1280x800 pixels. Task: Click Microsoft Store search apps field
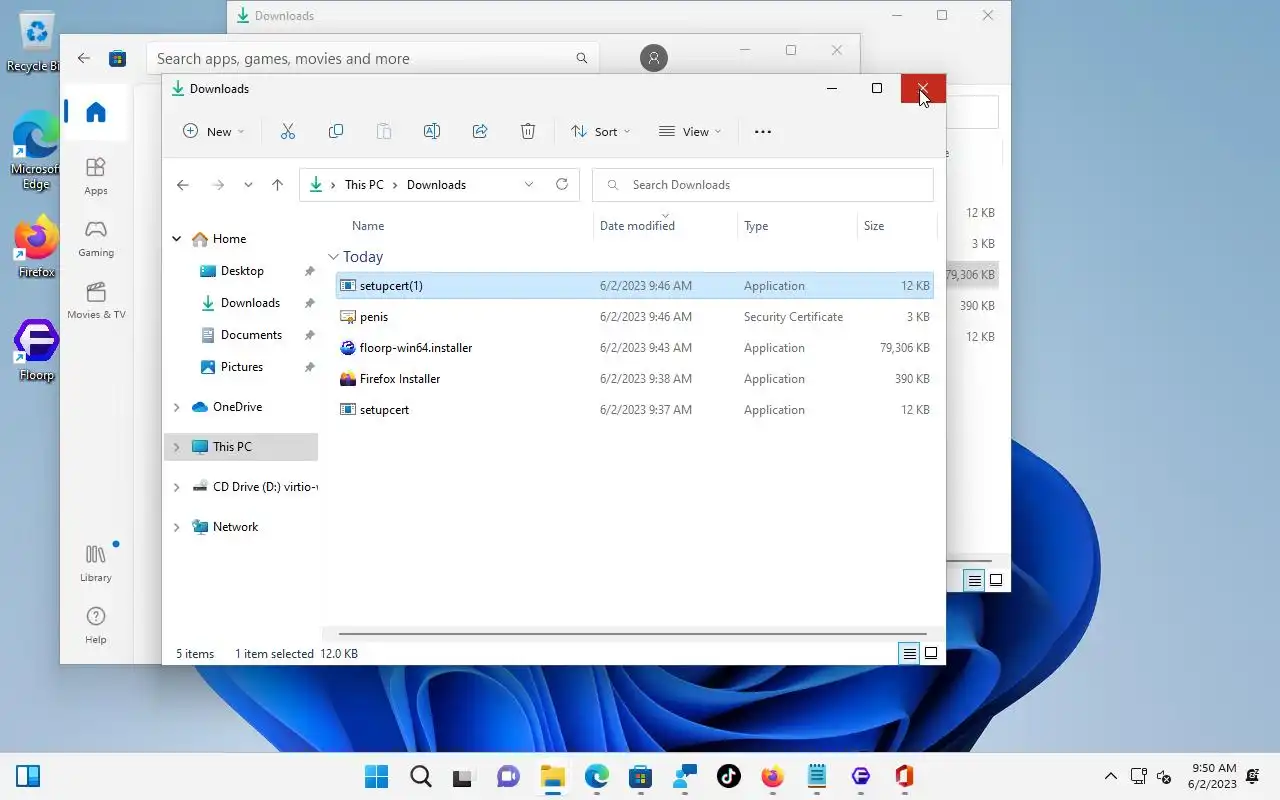click(x=372, y=59)
